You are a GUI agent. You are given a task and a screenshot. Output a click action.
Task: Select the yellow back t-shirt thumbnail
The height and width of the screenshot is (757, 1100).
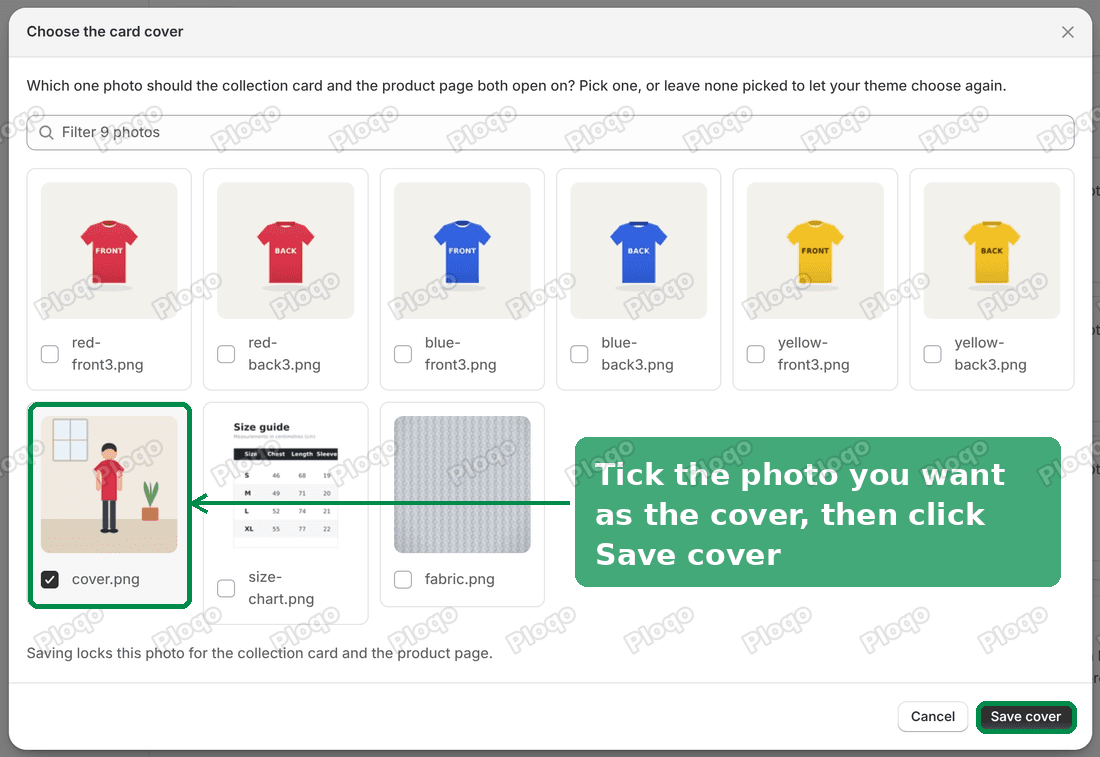[992, 250]
